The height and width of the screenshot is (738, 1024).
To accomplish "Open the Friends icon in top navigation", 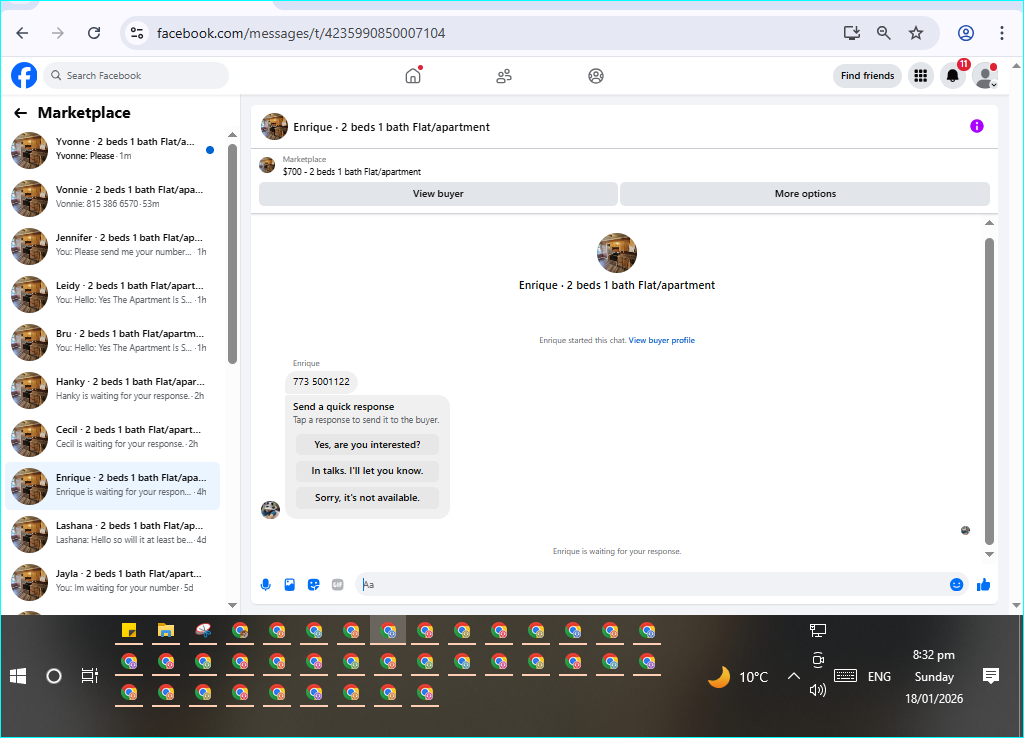I will 504,76.
